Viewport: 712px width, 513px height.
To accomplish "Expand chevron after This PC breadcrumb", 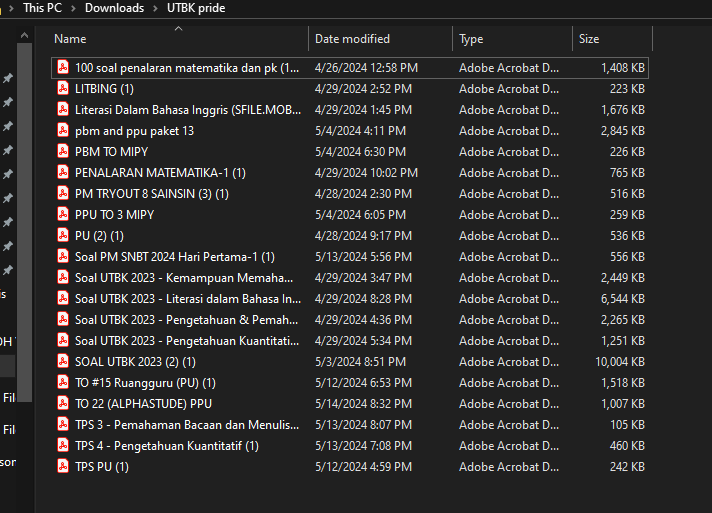I will point(73,8).
